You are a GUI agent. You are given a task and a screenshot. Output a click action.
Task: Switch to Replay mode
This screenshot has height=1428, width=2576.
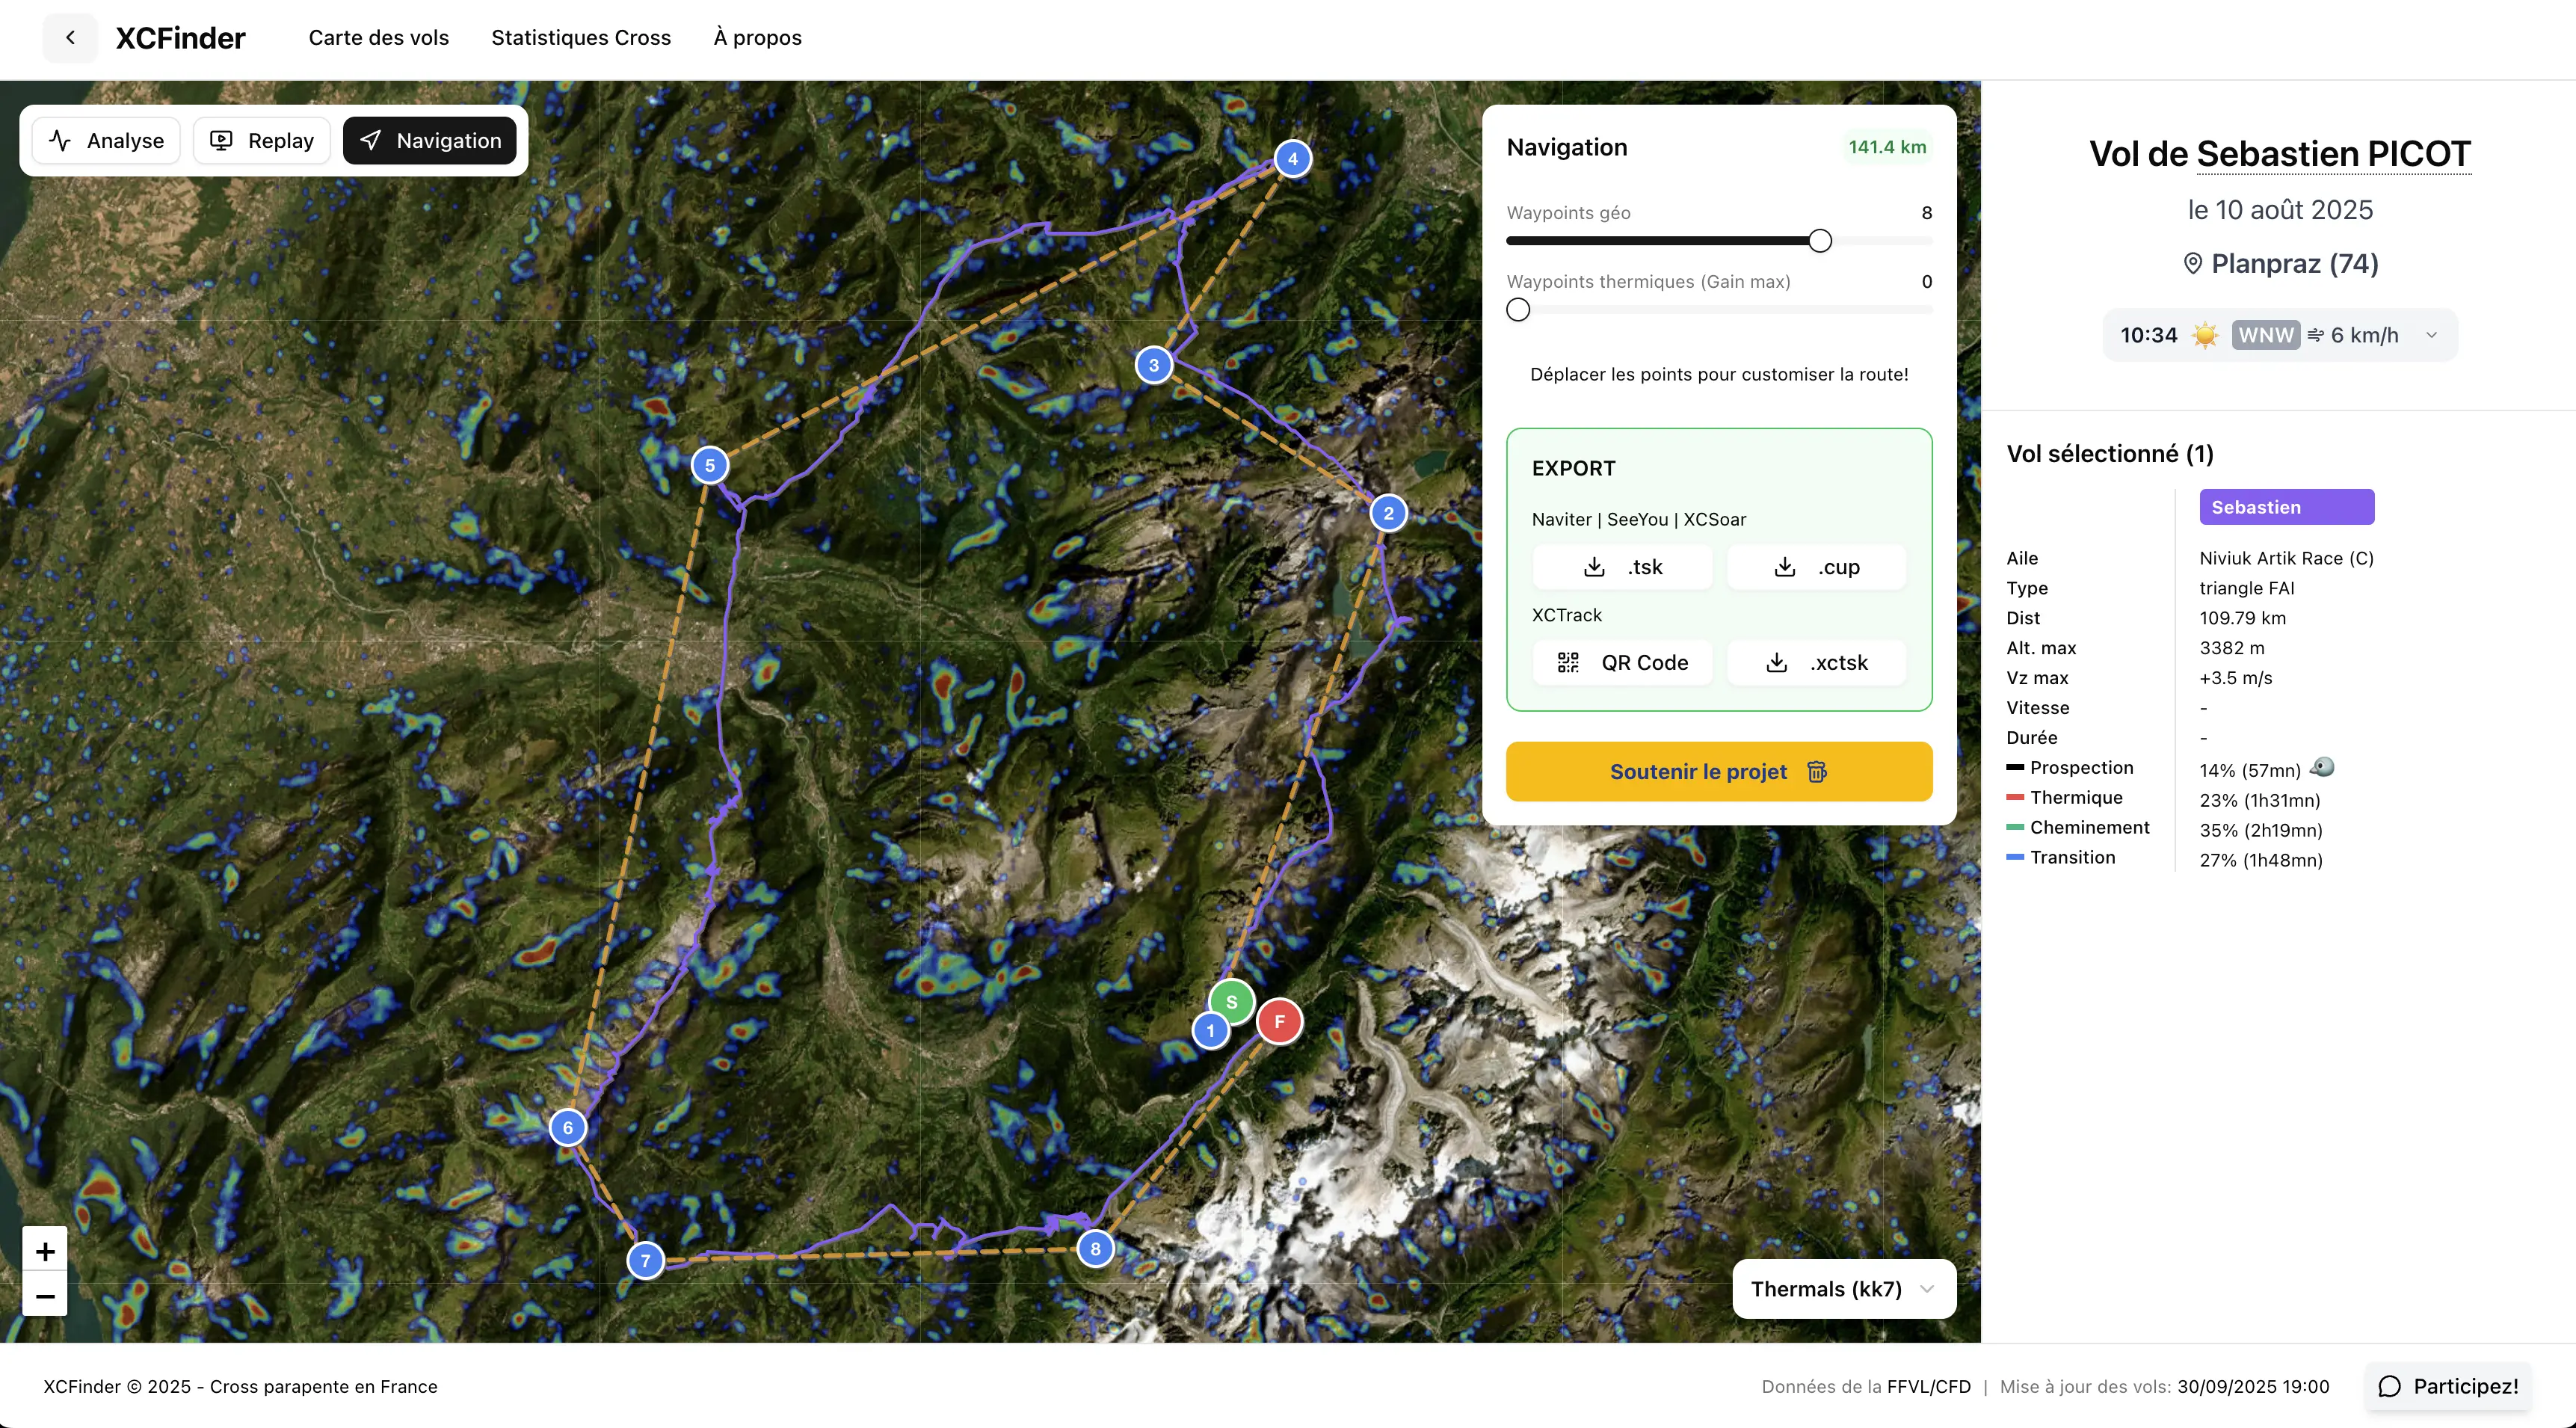coord(262,141)
